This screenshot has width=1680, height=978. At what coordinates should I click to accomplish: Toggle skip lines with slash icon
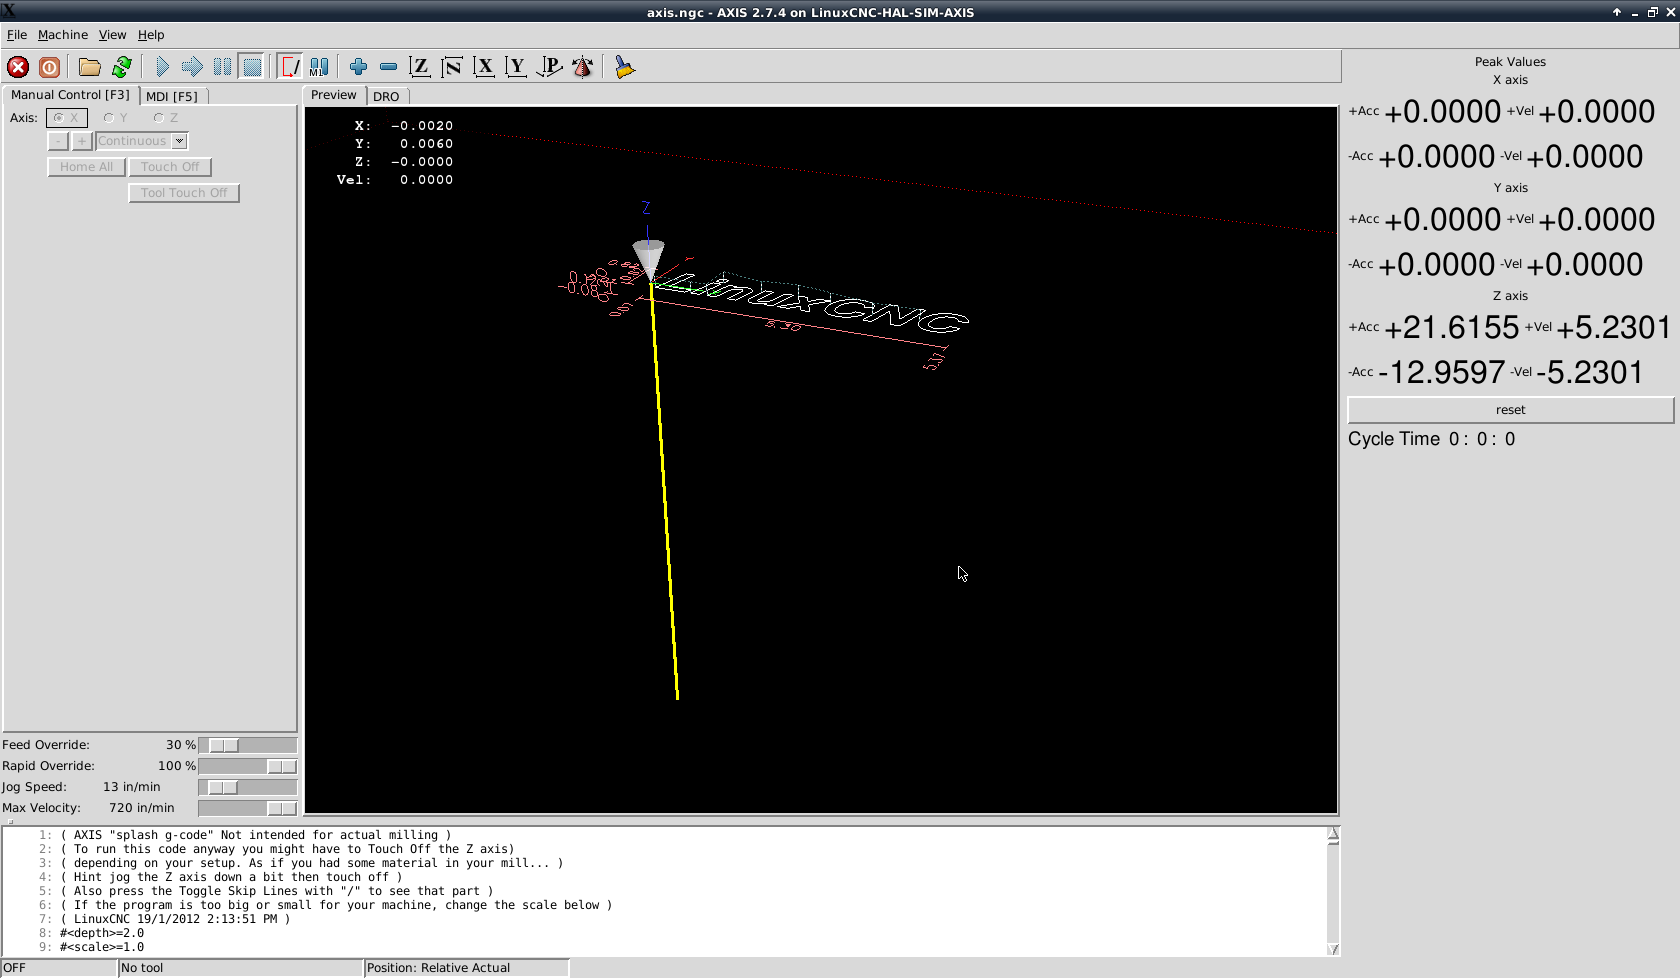click(x=289, y=67)
